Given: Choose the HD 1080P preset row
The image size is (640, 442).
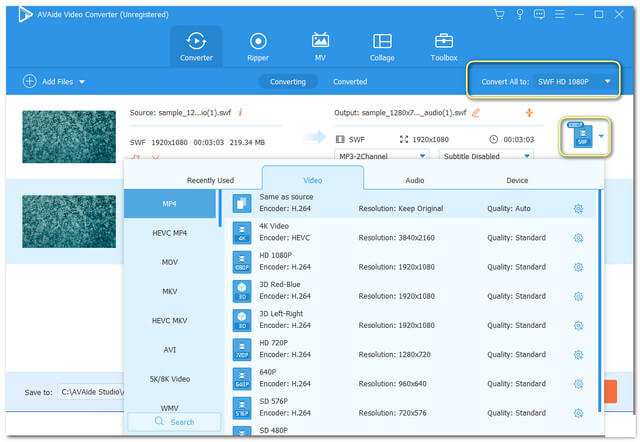Looking at the screenshot, I should coord(409,261).
